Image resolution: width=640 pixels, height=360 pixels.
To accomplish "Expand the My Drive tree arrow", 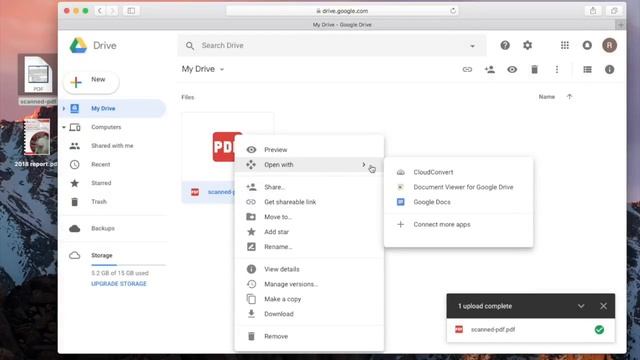I will (x=64, y=109).
